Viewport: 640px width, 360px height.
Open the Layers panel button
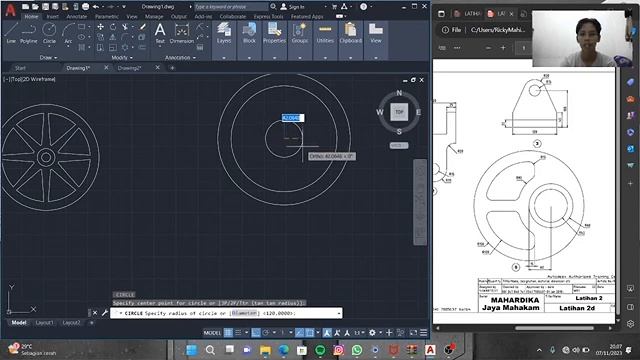click(x=224, y=33)
